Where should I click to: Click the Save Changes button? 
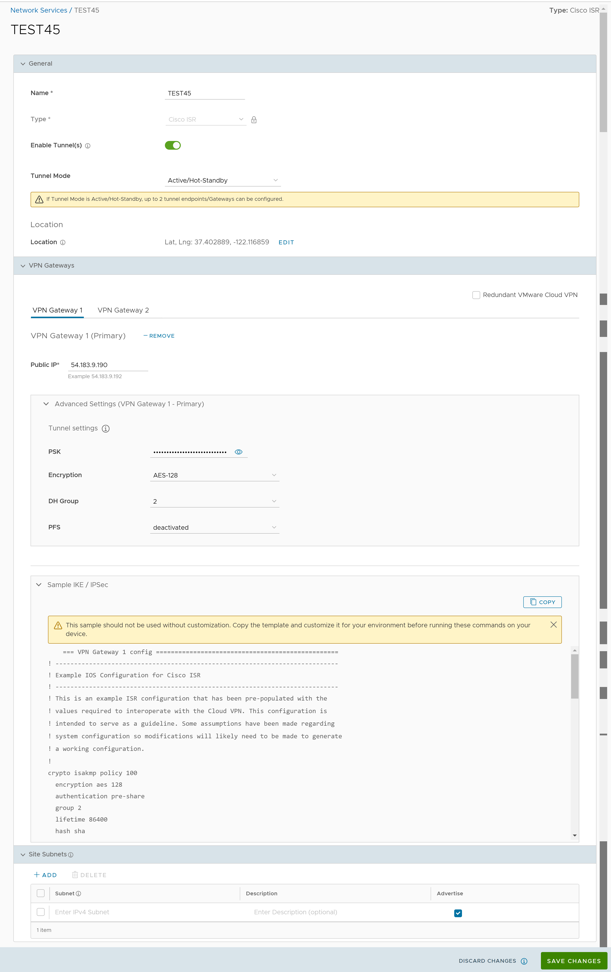(573, 961)
